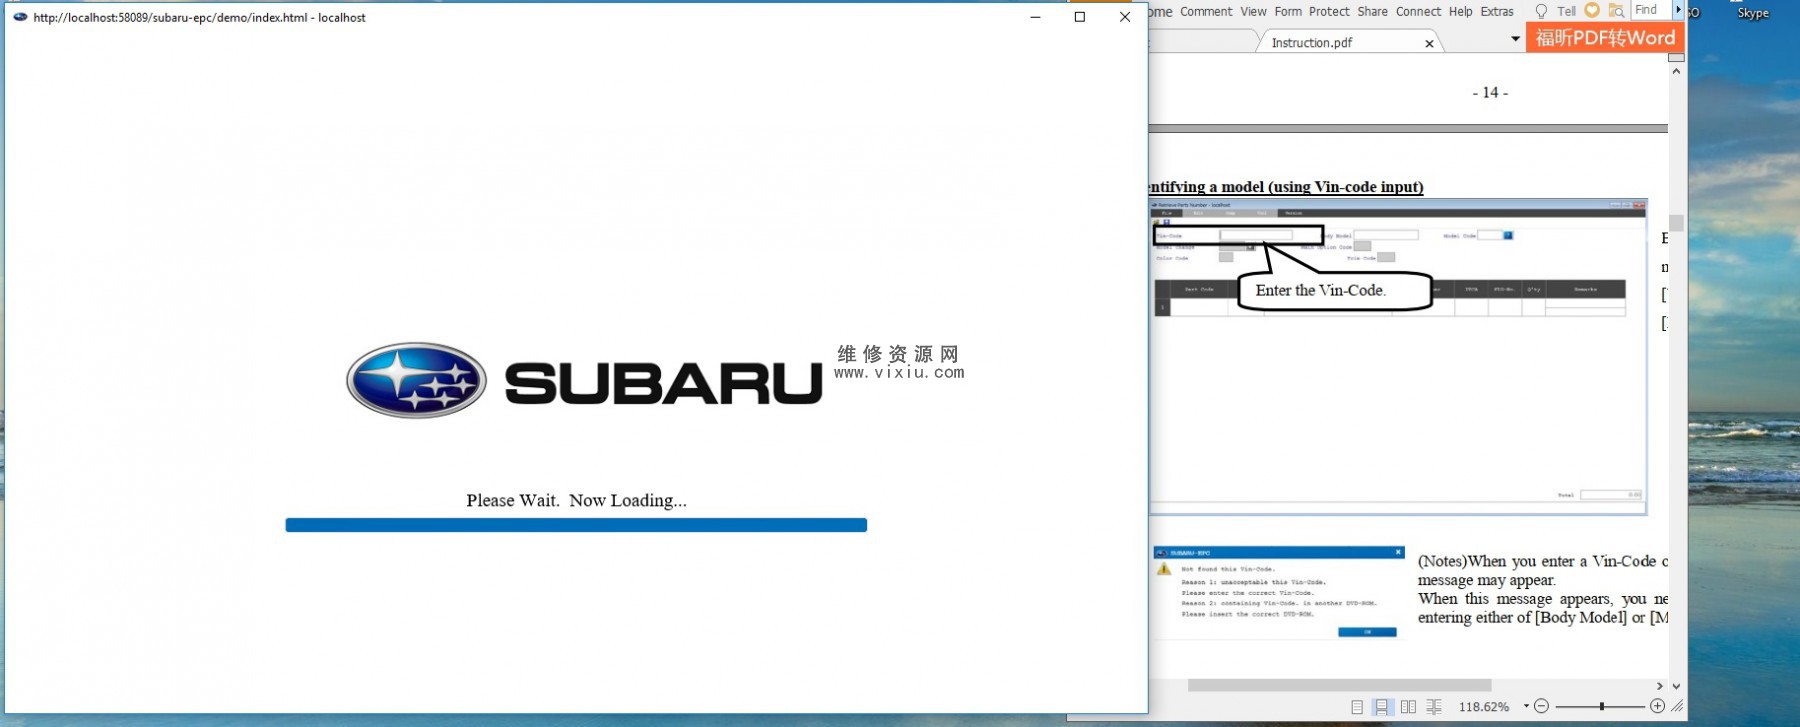Open the Extras tab in PDF reader
The height and width of the screenshot is (727, 1800).
[1497, 12]
